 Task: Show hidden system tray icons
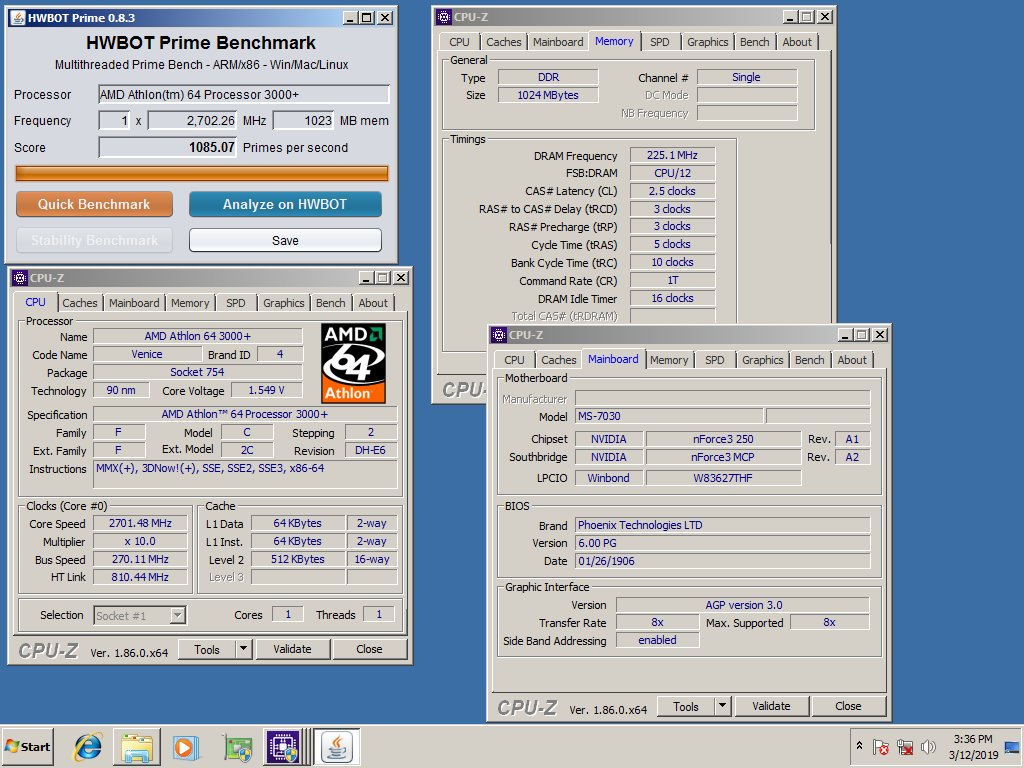(859, 746)
